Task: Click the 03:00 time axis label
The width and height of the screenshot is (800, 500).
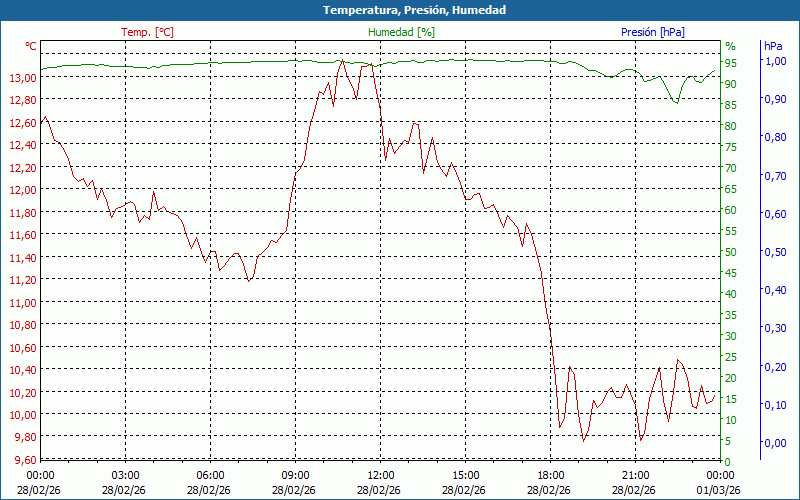Action: point(125,475)
